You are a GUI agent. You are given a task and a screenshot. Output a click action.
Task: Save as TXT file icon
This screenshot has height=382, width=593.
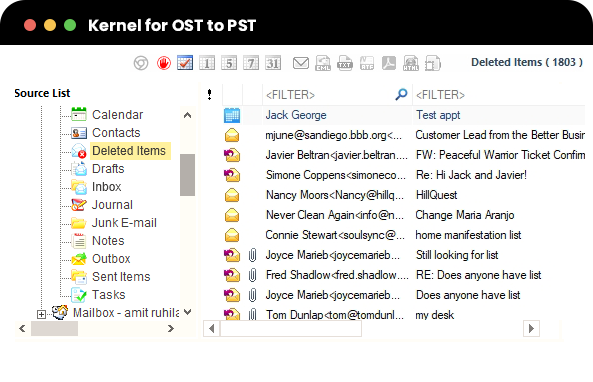345,63
